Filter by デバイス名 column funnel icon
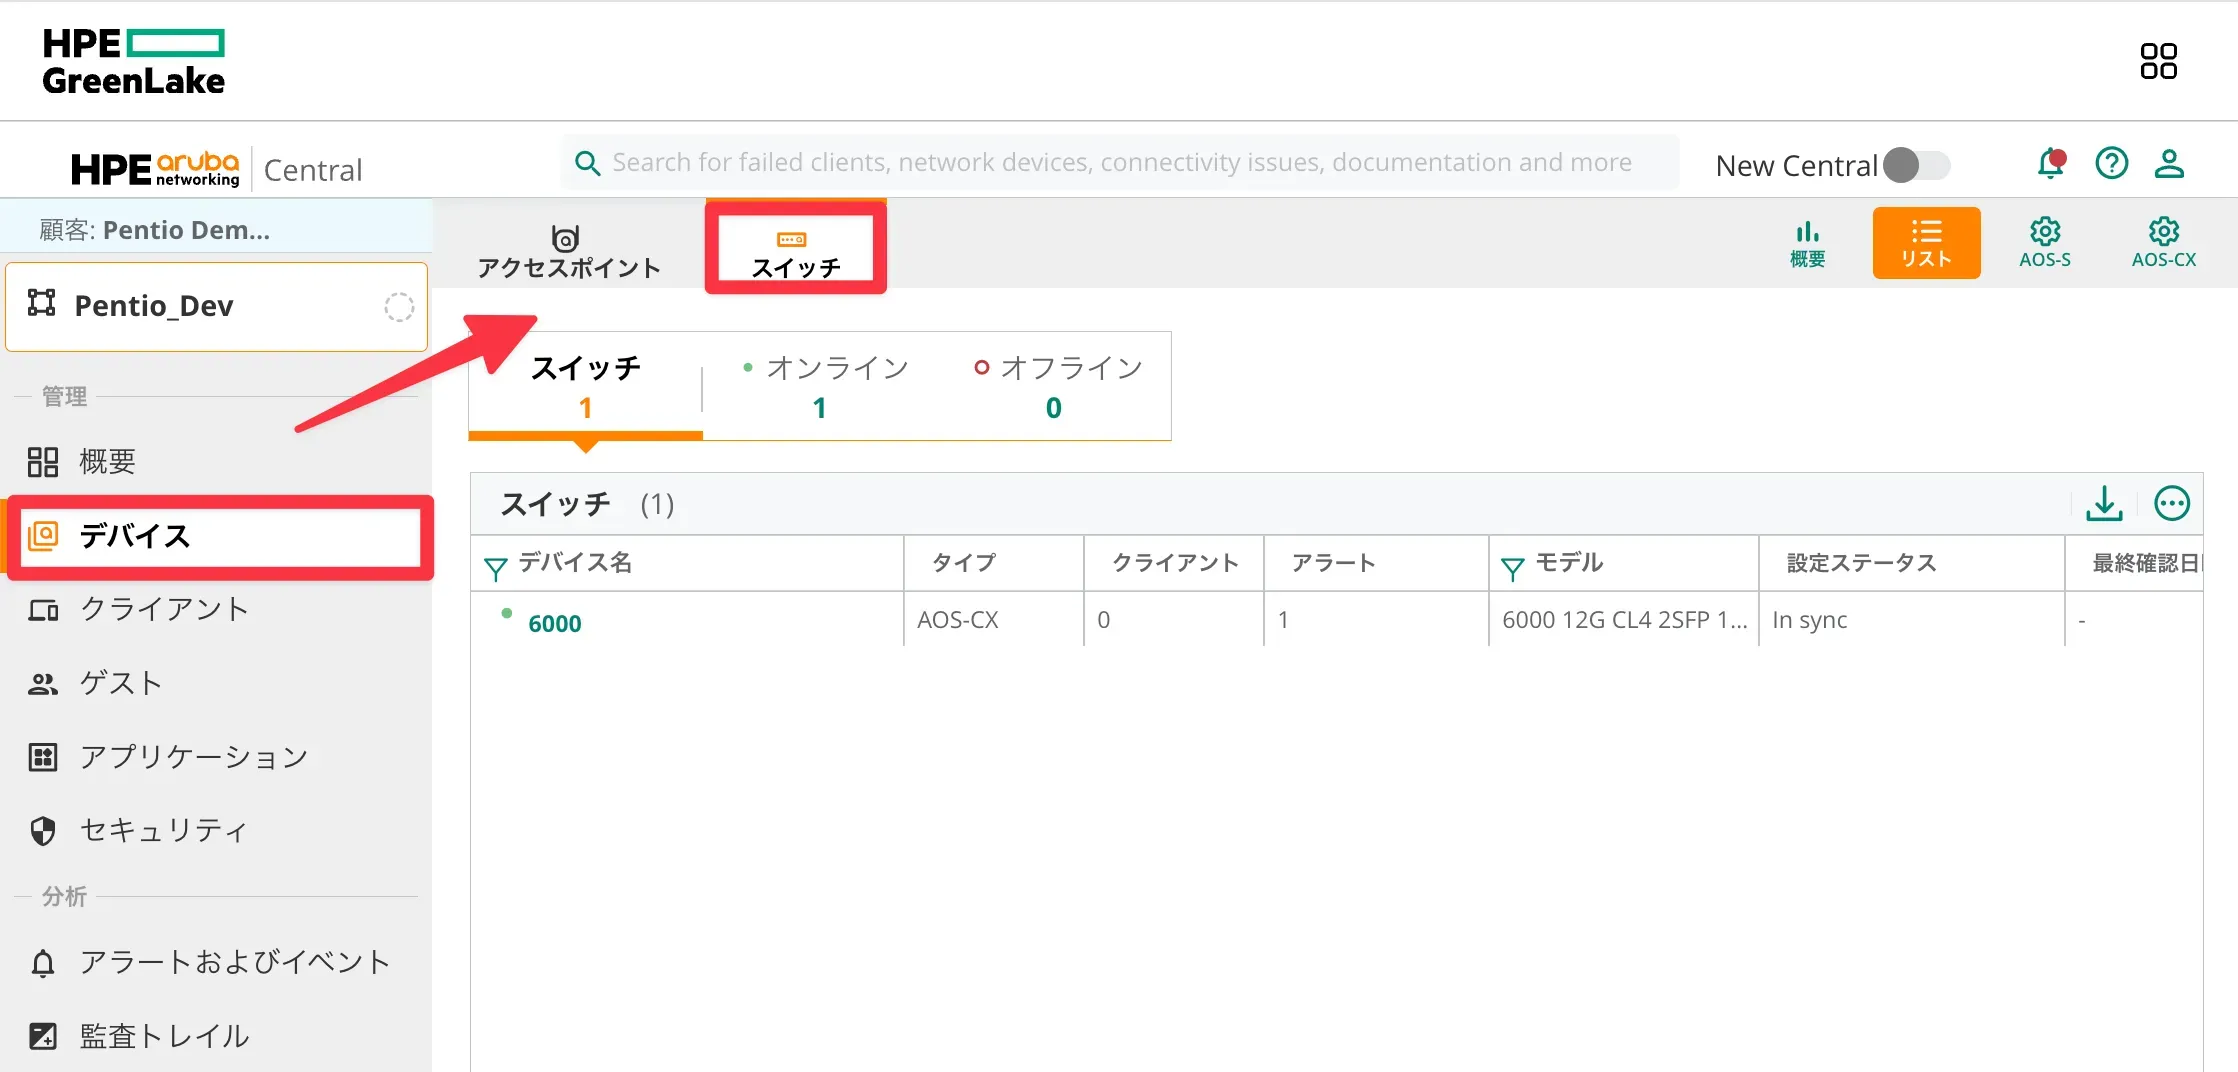Image resolution: width=2238 pixels, height=1072 pixels. (x=495, y=568)
